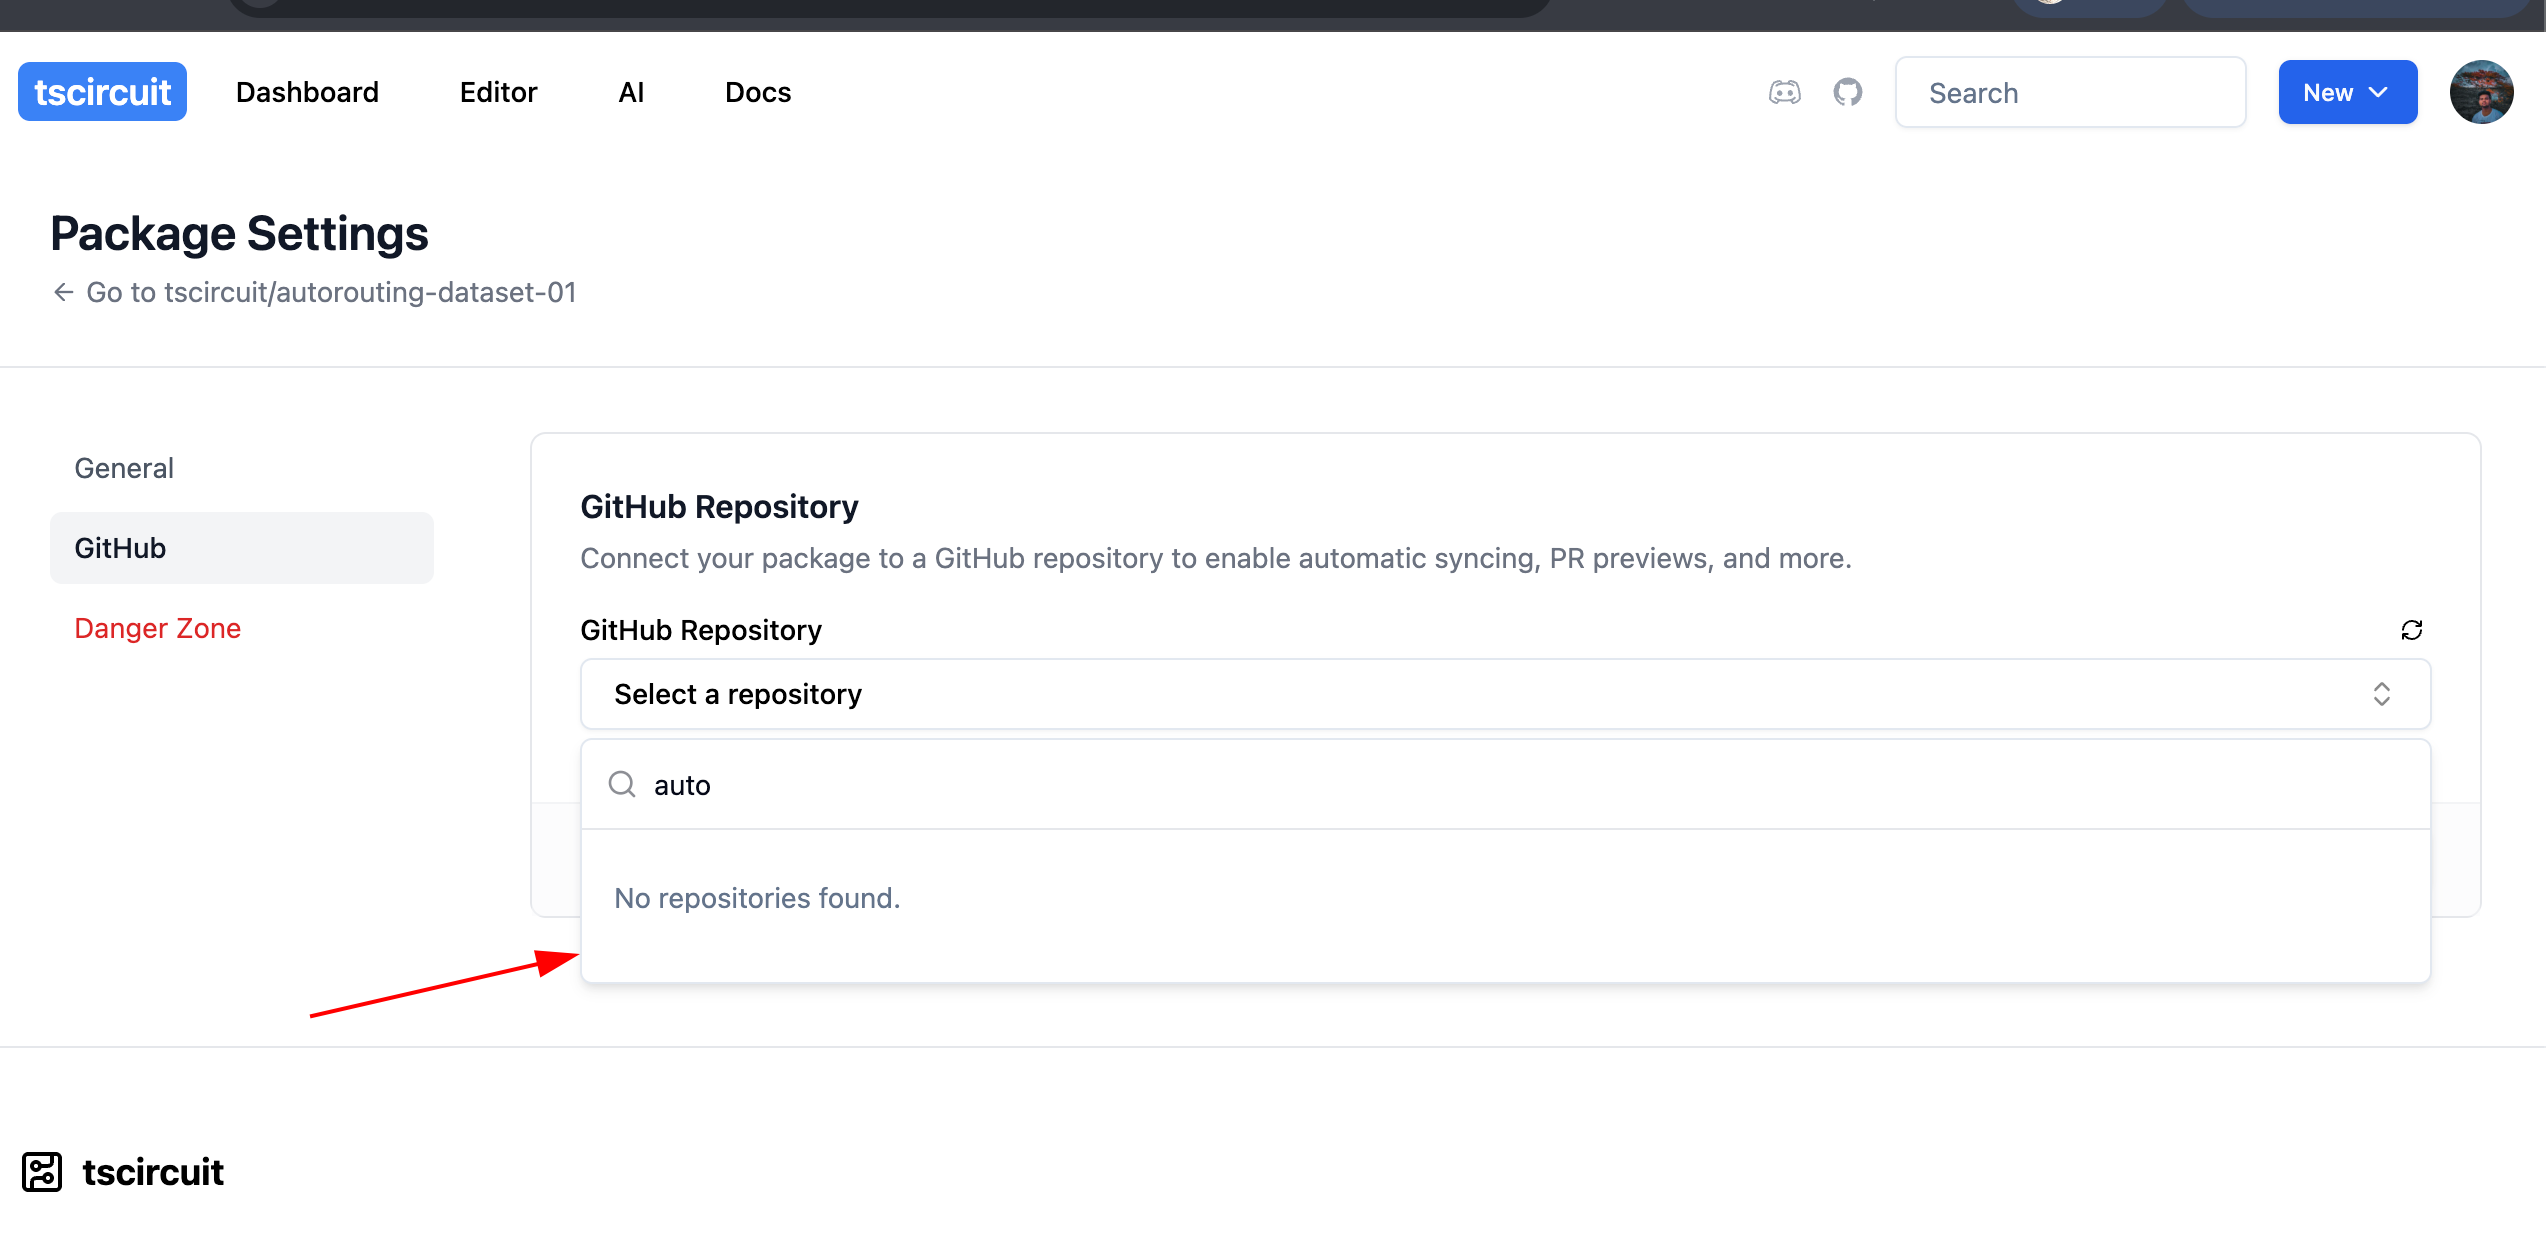Open the GitHub icon in header
2546x1238 pixels.
pos(1847,93)
